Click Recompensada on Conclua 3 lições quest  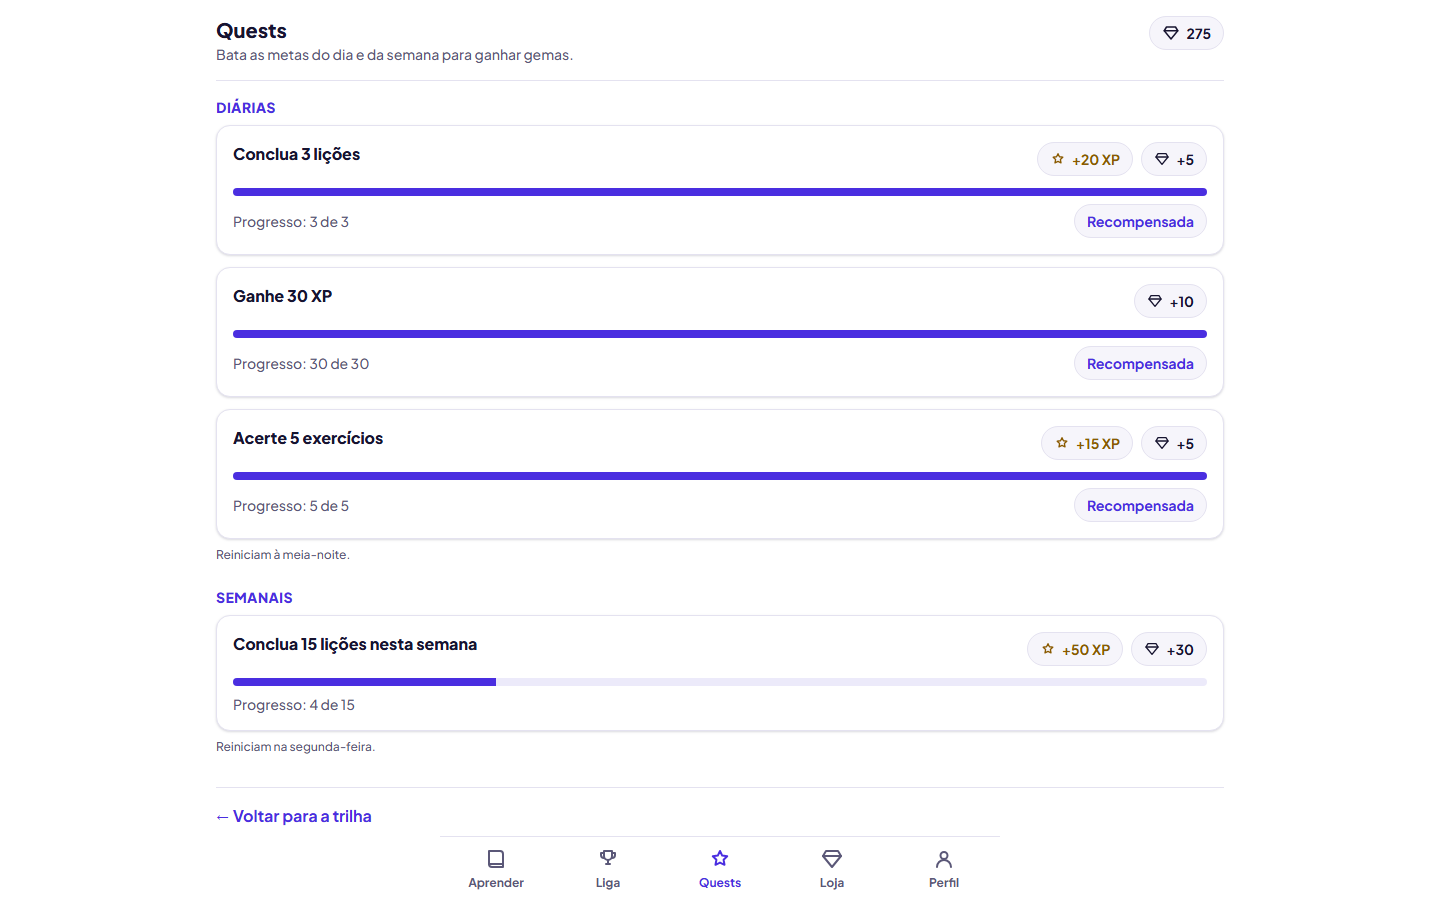(1140, 222)
